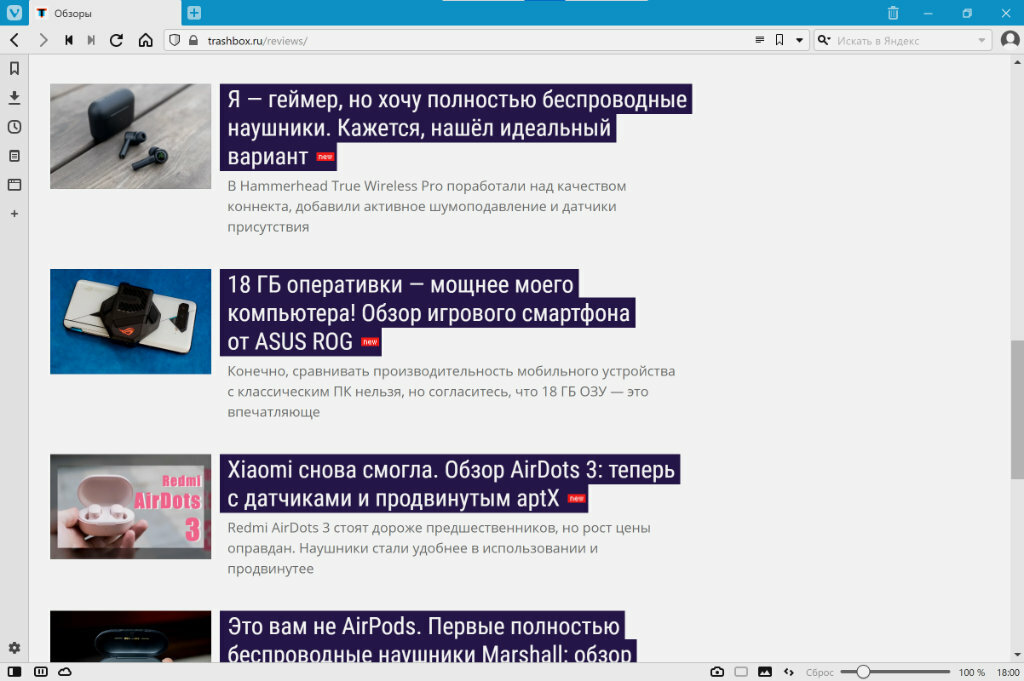Screen dimensions: 1024x681
Task: Open the ASUS ROG smartphone review headline
Action: coord(428,313)
